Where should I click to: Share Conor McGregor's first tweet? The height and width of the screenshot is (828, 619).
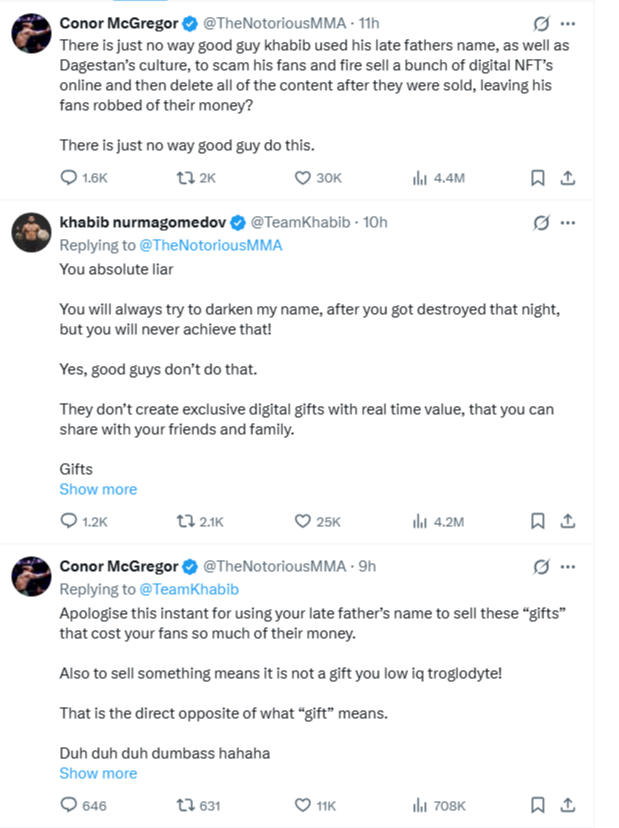pos(566,177)
